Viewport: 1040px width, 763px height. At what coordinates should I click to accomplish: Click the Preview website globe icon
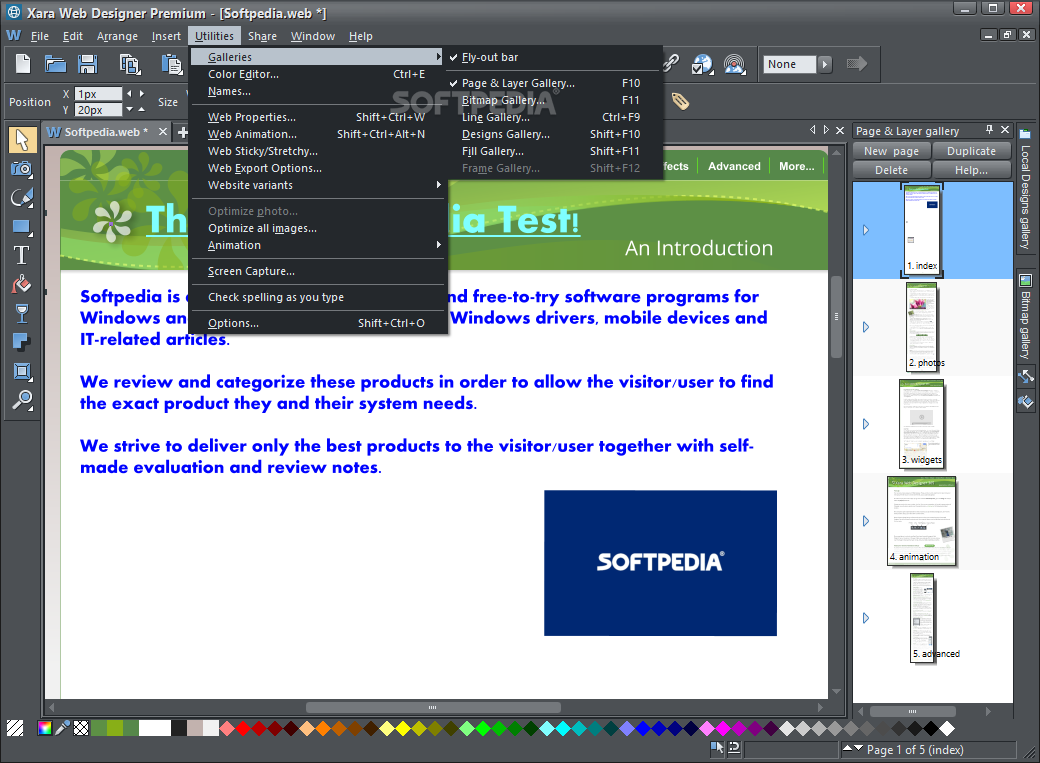point(702,64)
